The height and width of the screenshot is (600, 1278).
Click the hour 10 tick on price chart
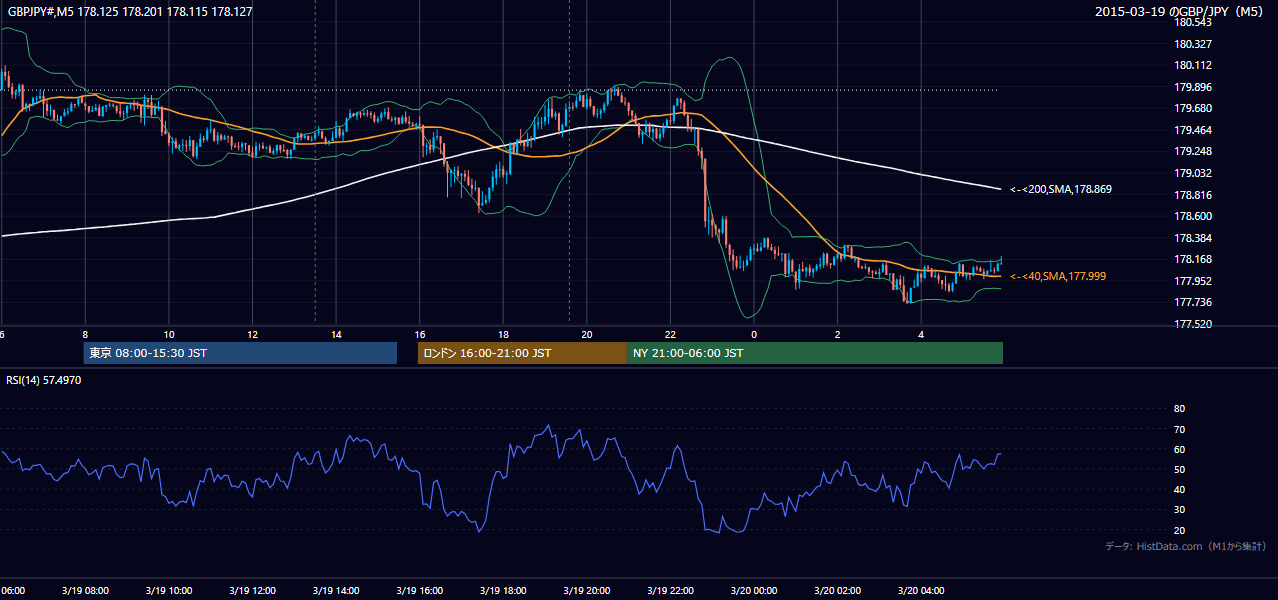click(x=169, y=334)
